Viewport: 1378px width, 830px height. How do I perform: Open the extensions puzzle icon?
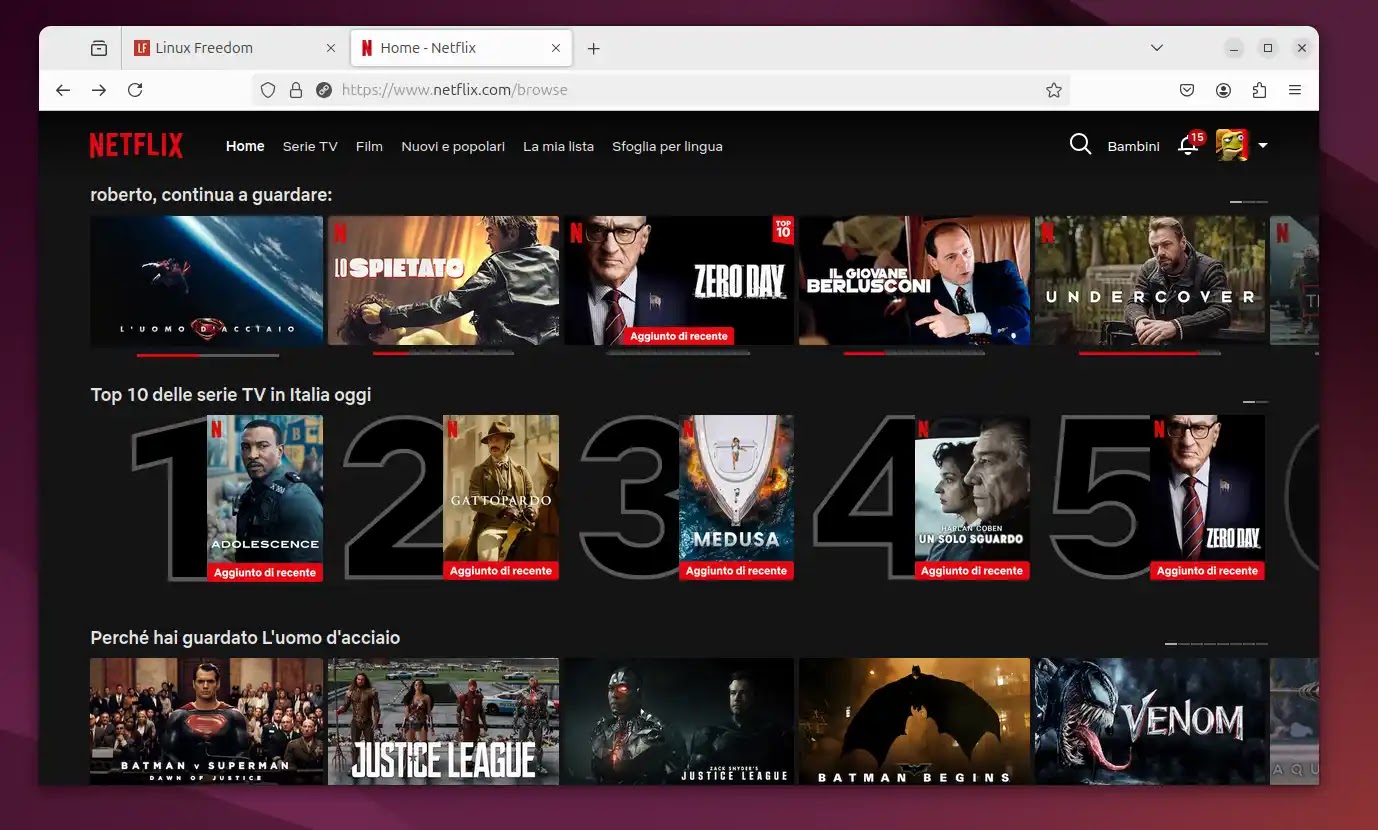1259,90
